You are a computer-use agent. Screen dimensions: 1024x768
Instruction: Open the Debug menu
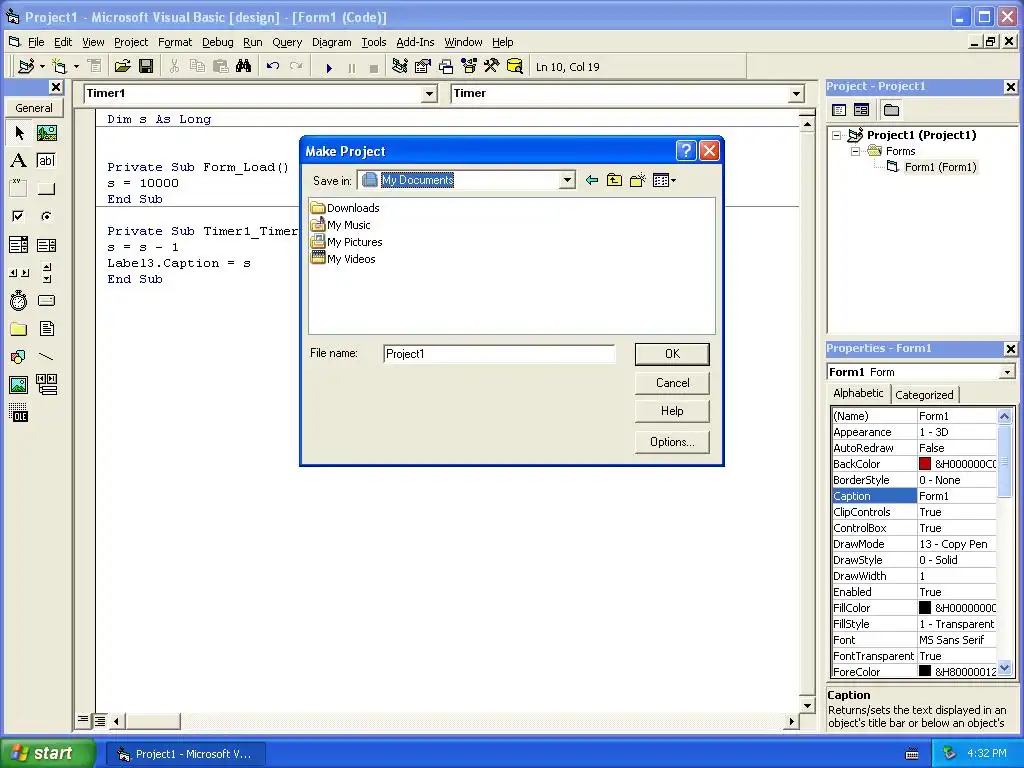point(217,42)
